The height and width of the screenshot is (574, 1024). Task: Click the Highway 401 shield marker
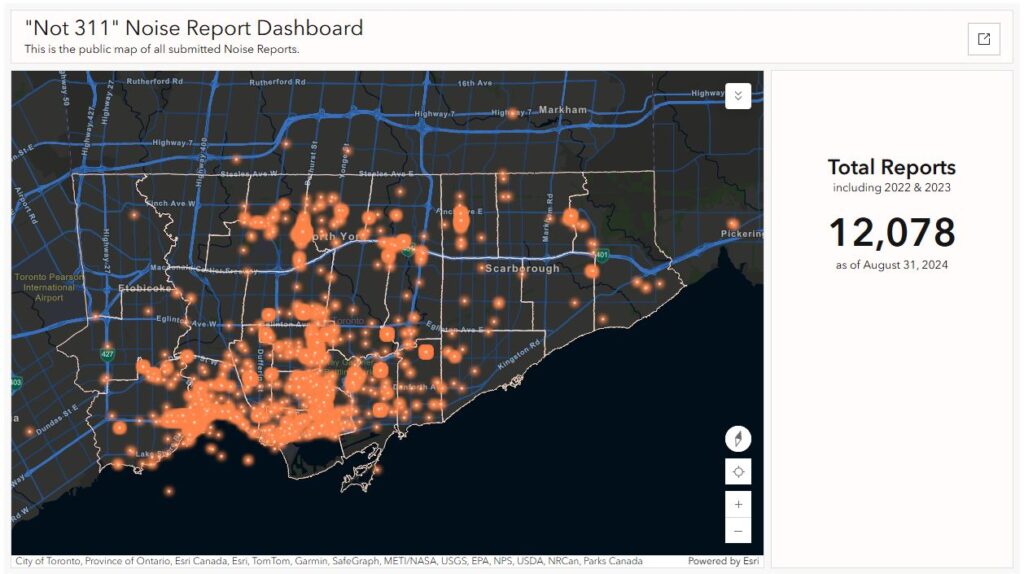pyautogui.click(x=601, y=255)
